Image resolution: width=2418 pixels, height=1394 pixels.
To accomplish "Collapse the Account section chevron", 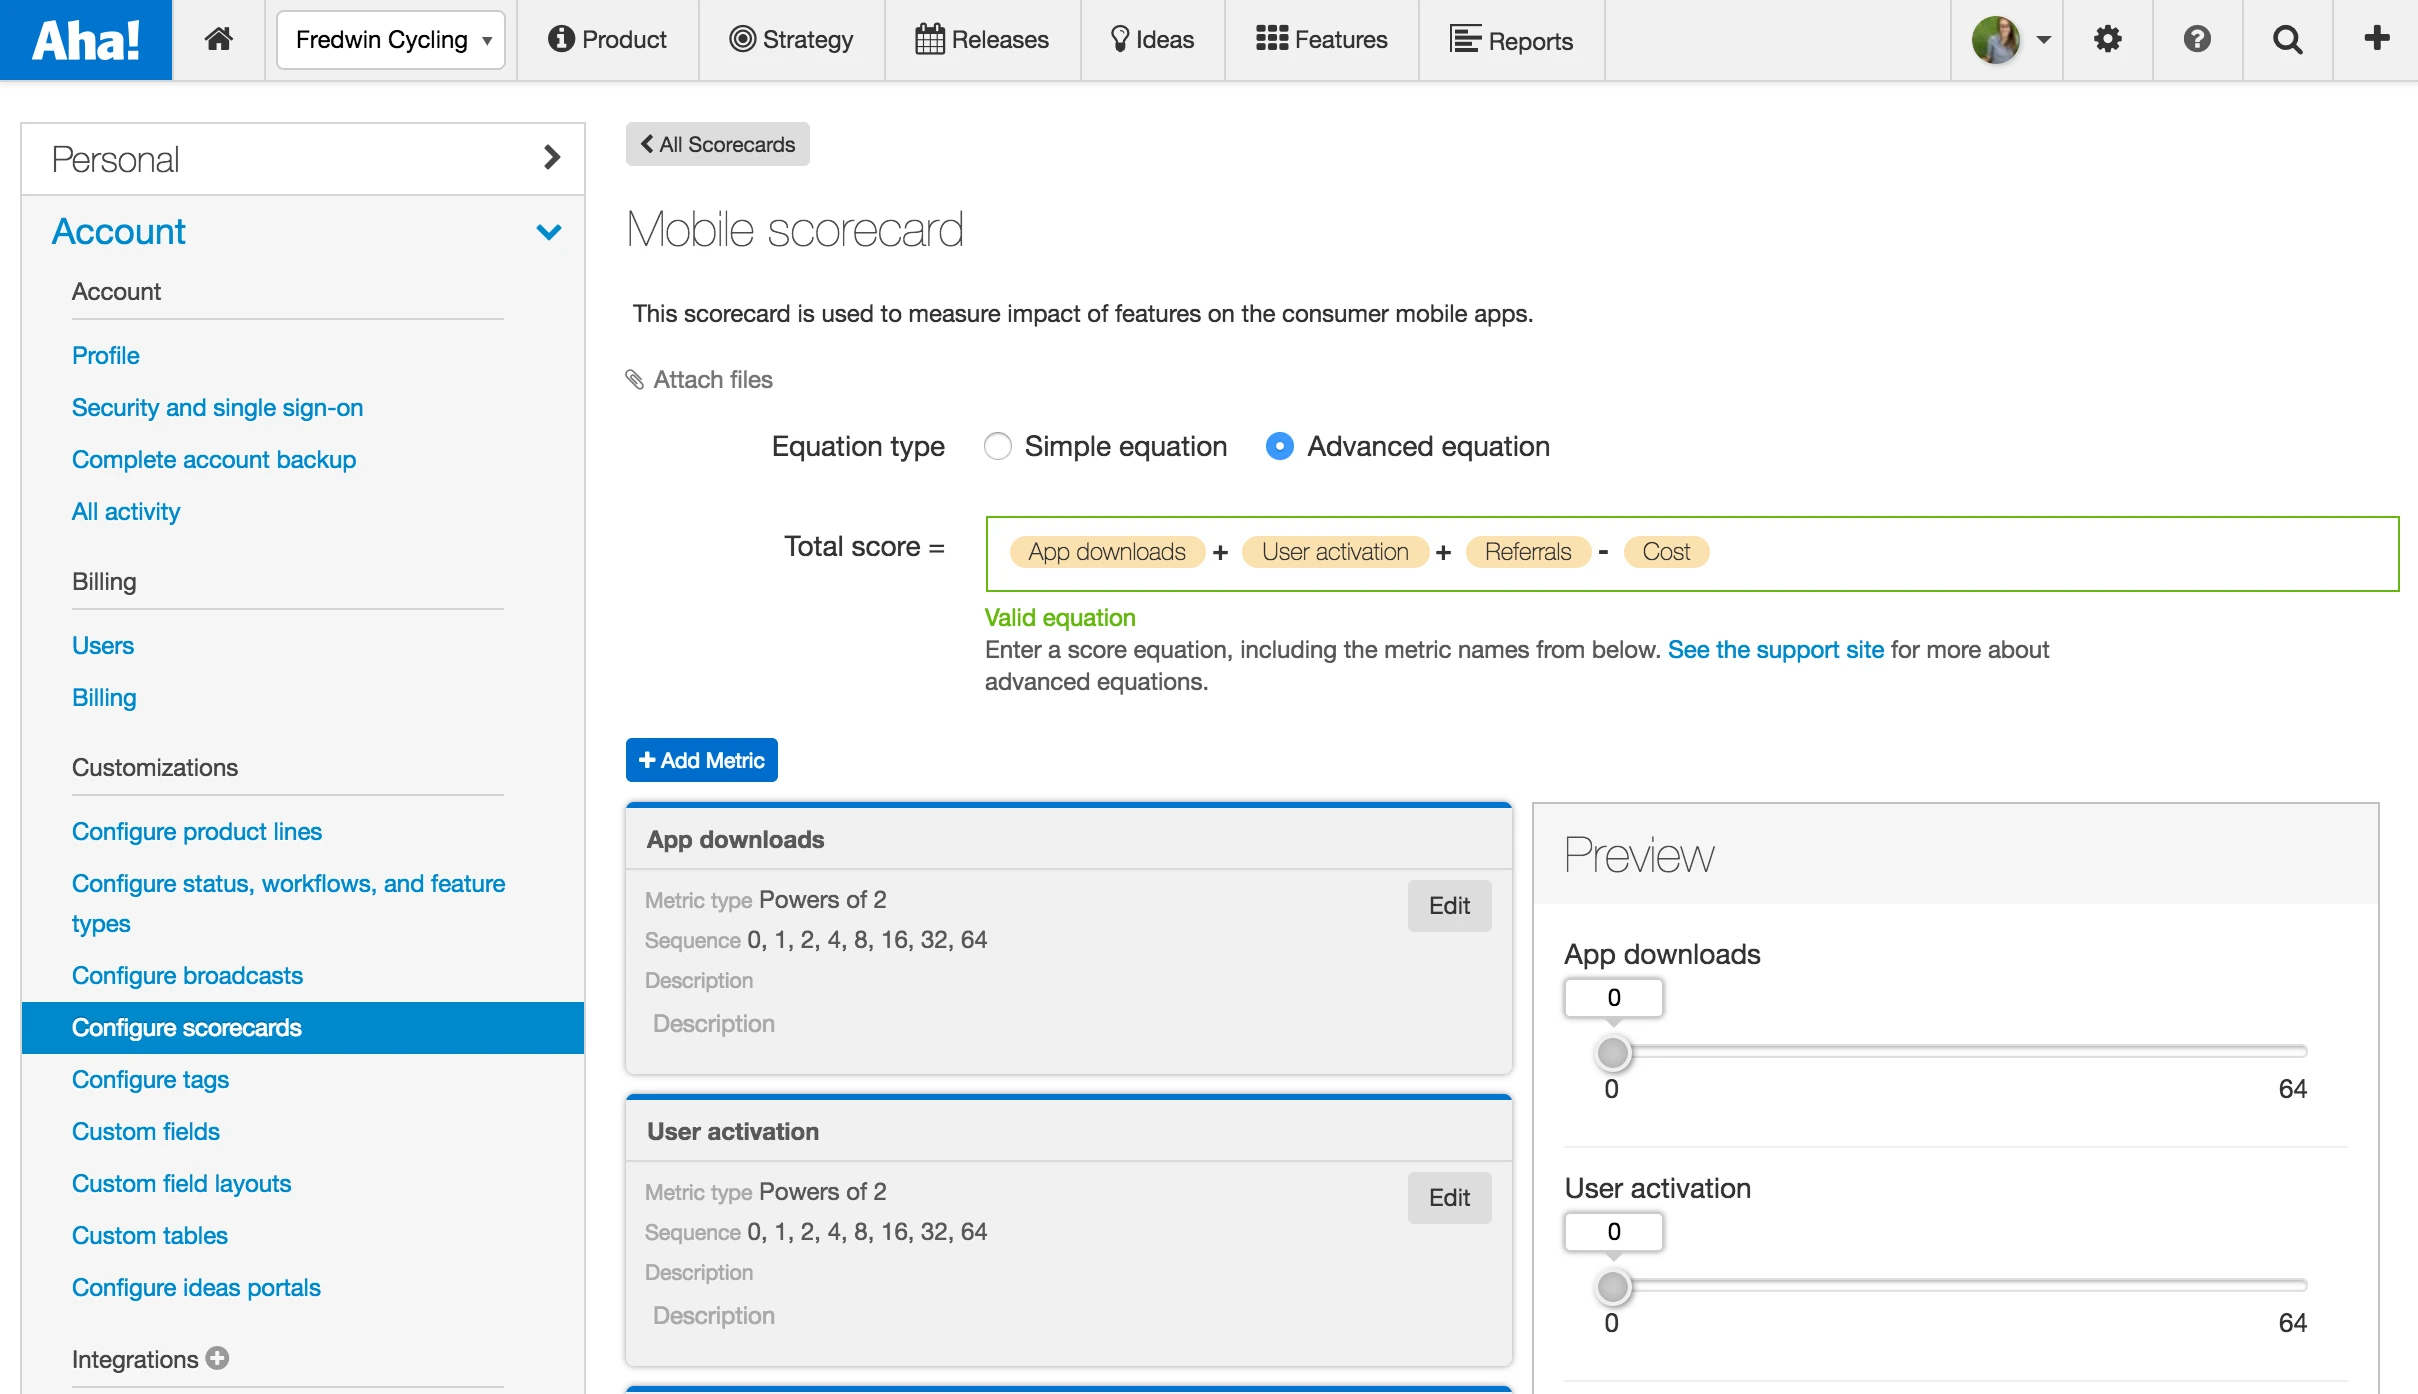I will (549, 232).
